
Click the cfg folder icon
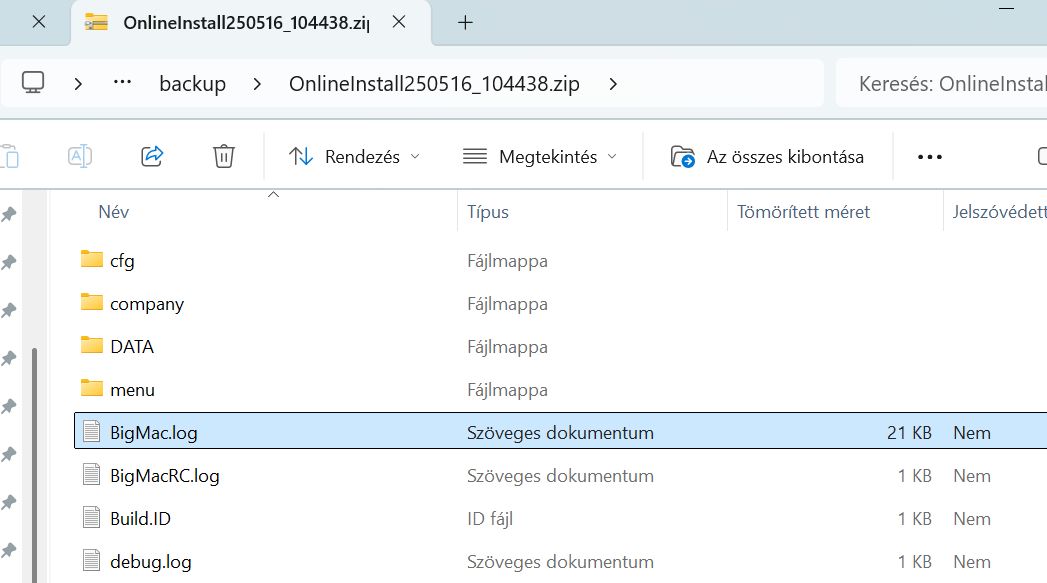[91, 258]
